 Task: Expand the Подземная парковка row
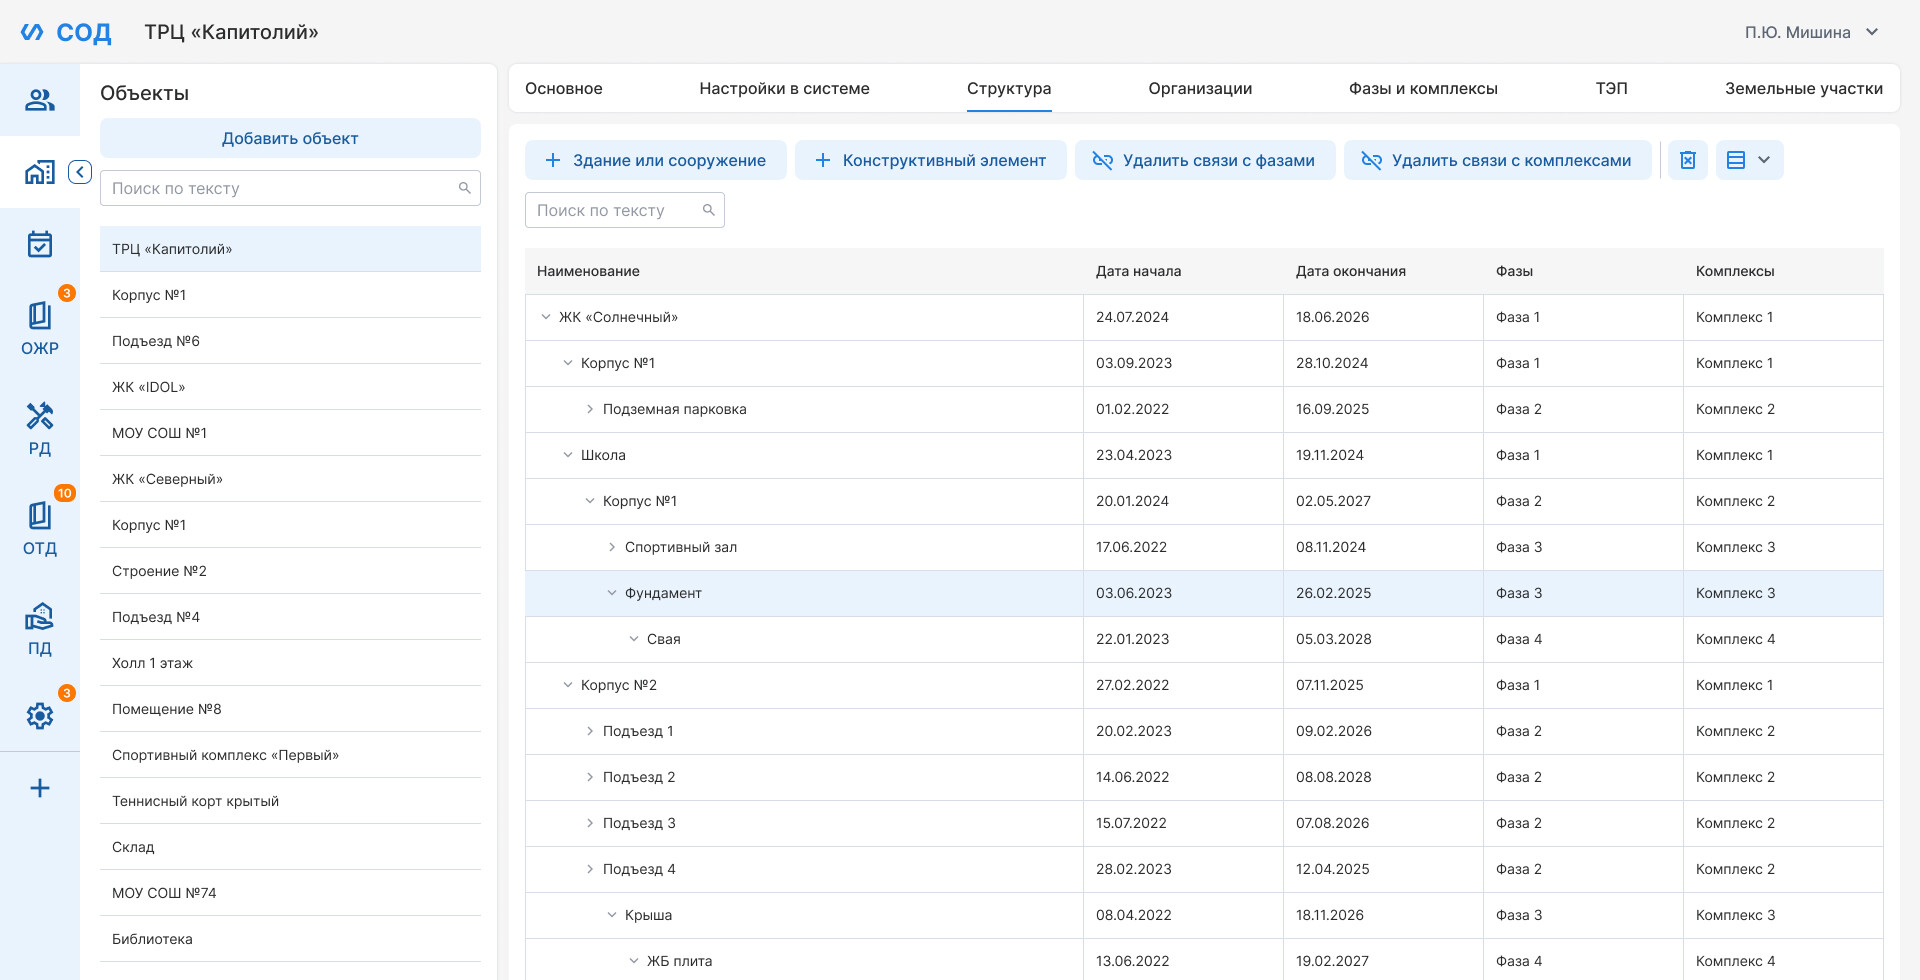[x=590, y=409]
